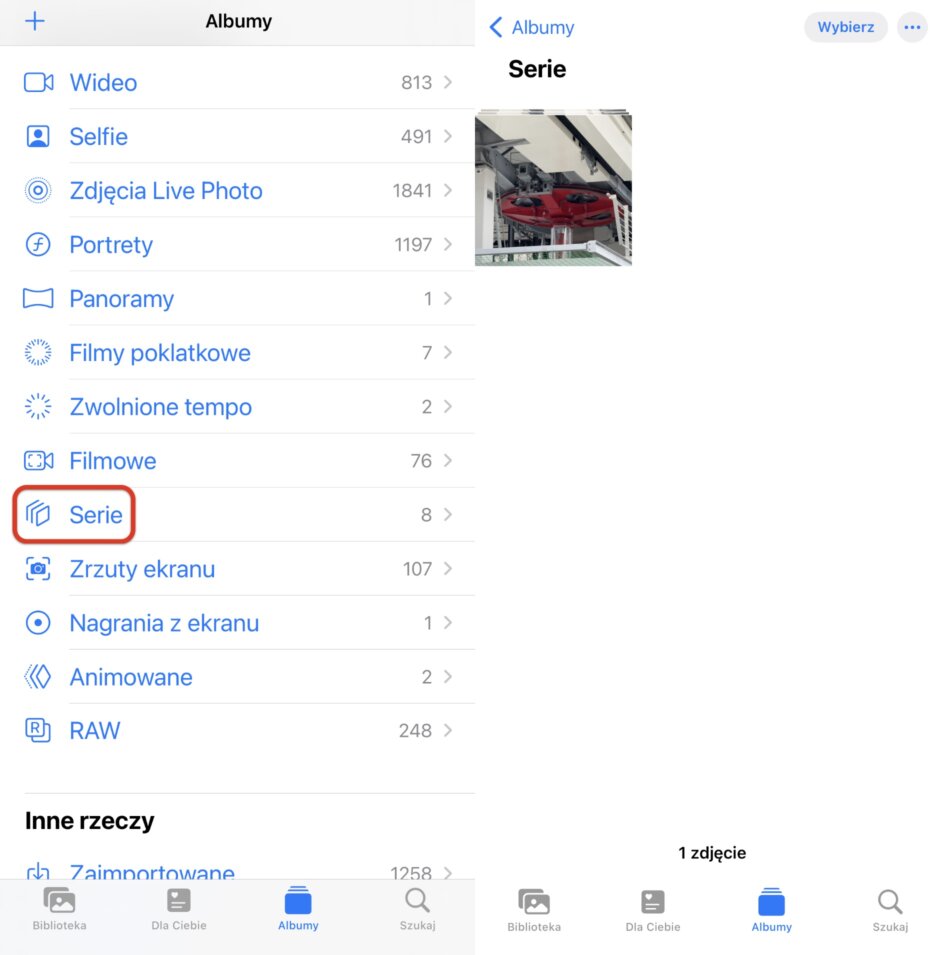Expand the Filmowe row chevron
950x955 pixels.
coord(448,460)
